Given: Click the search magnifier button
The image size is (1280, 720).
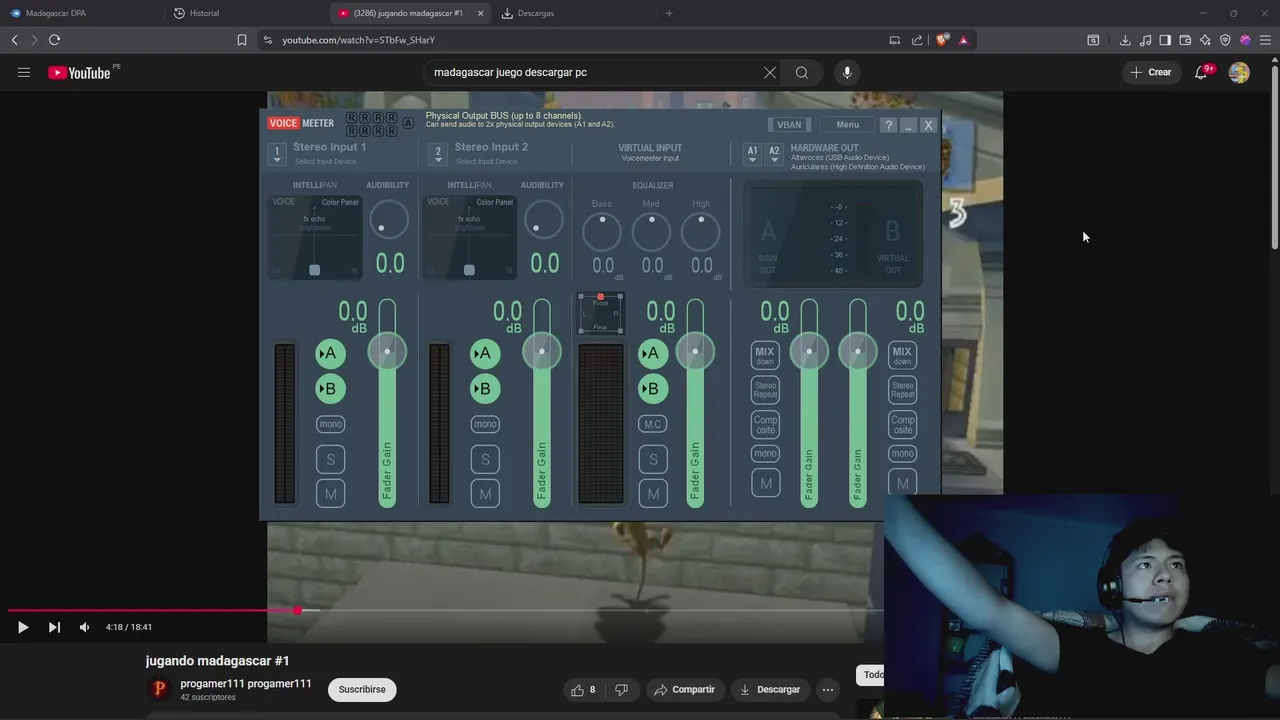Looking at the screenshot, I should tap(802, 72).
